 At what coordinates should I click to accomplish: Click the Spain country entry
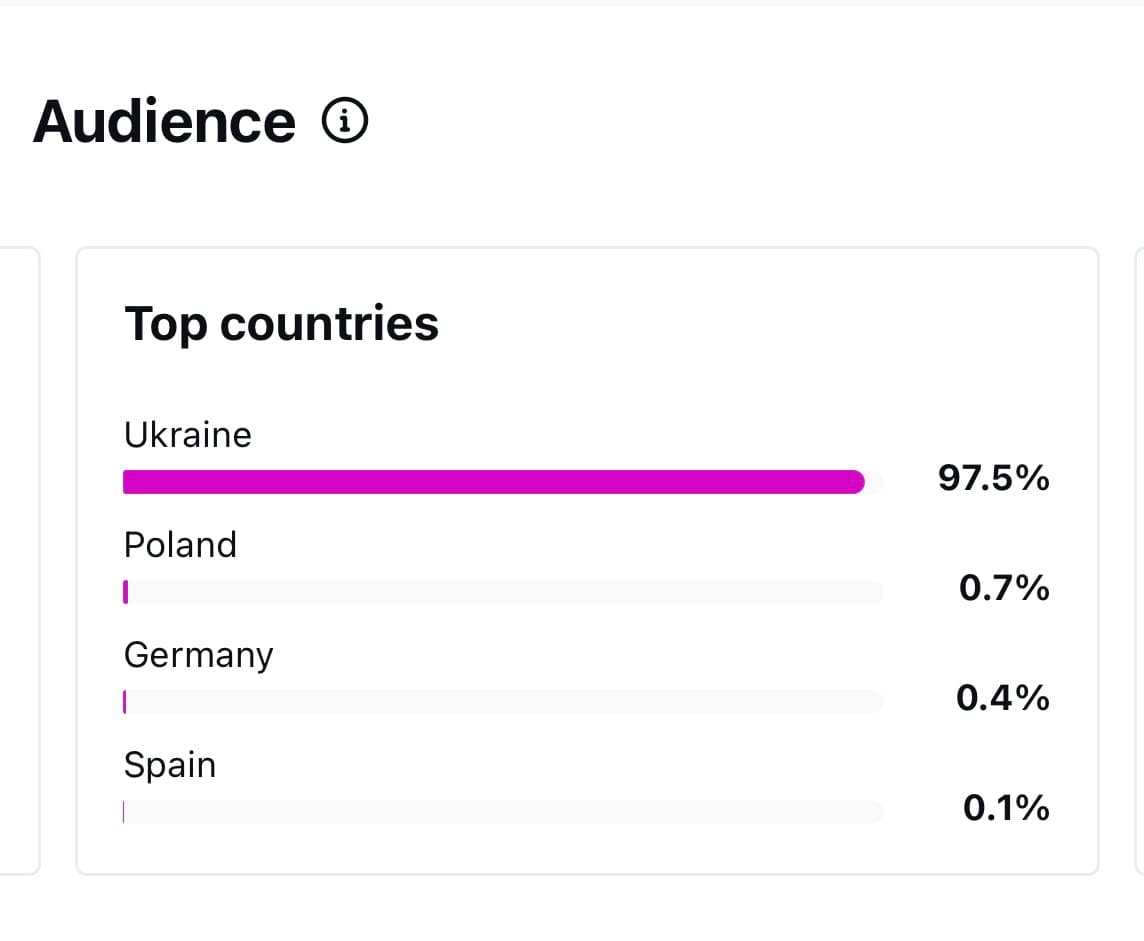(x=169, y=764)
